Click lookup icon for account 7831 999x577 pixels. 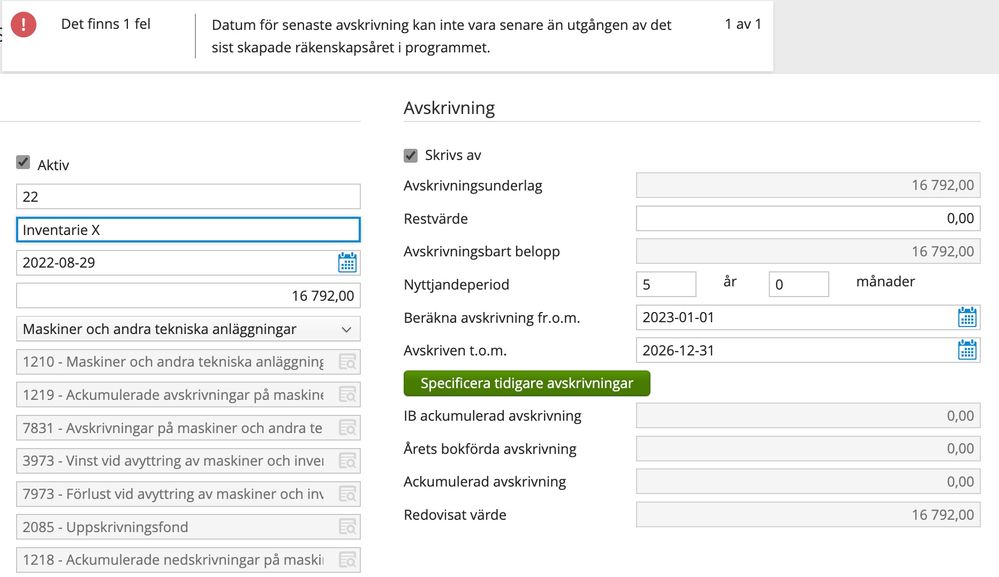347,428
